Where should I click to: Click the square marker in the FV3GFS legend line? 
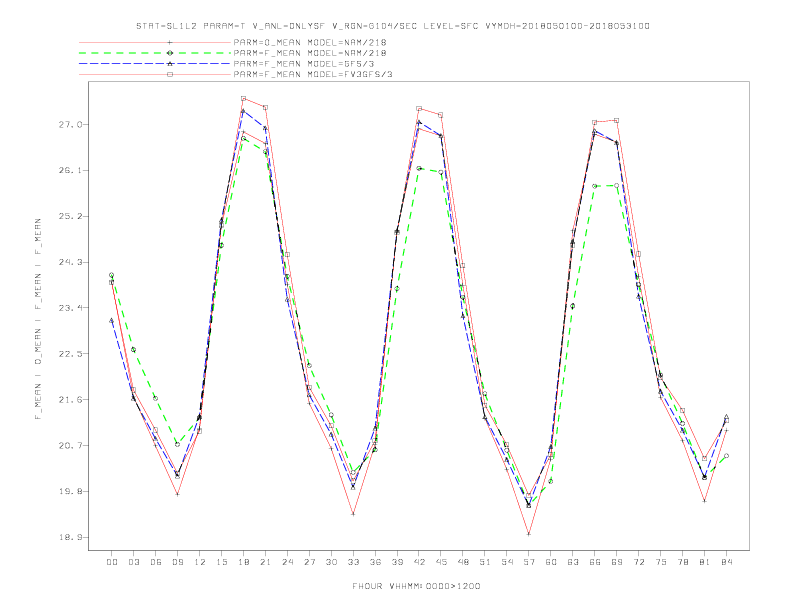170,74
